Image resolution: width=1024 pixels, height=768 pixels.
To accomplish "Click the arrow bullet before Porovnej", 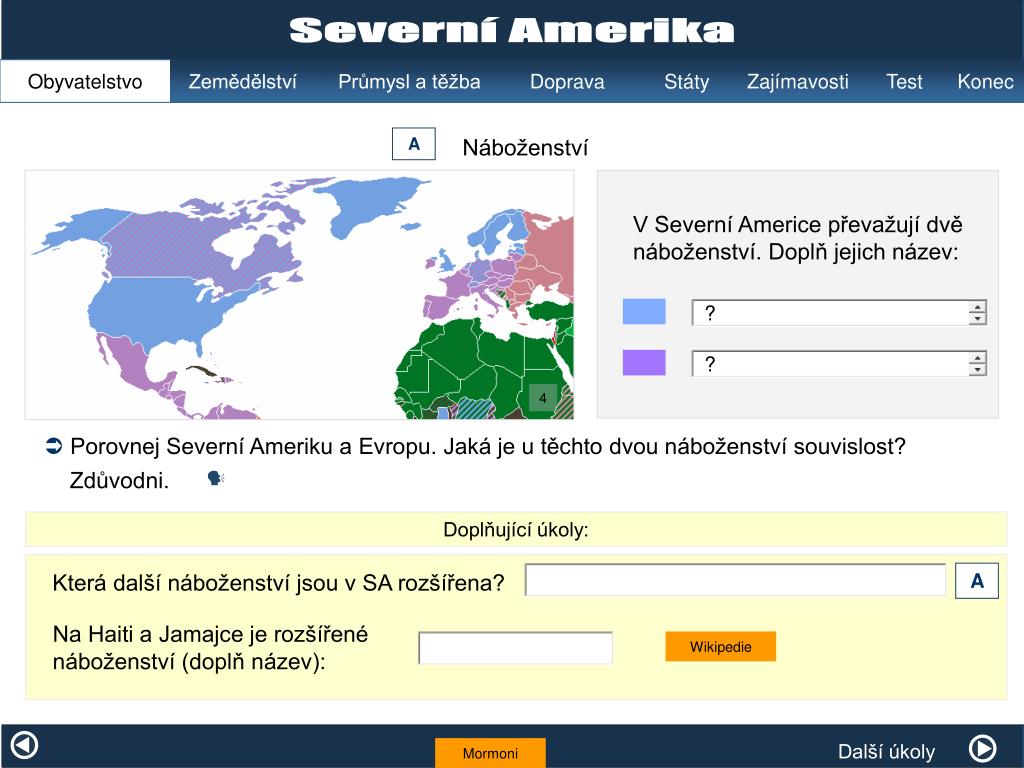I will (x=54, y=446).
